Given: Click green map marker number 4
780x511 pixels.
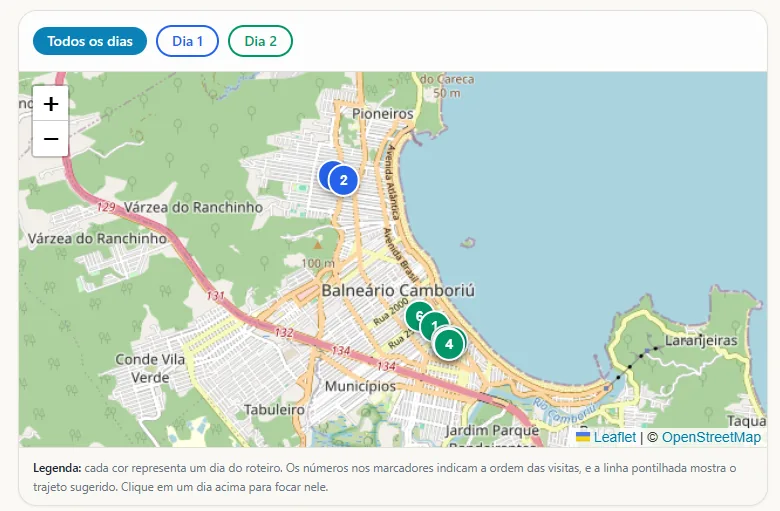Looking at the screenshot, I should tap(449, 344).
